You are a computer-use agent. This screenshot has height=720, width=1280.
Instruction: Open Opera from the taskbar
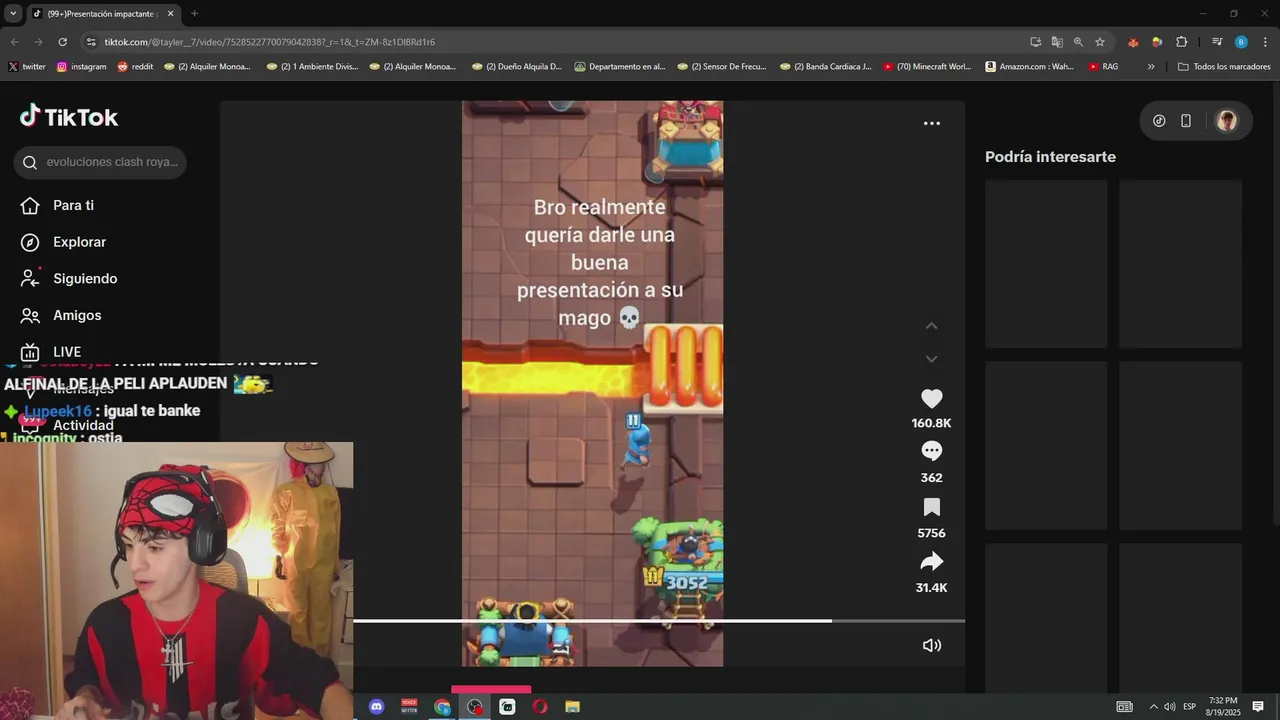pyautogui.click(x=540, y=707)
